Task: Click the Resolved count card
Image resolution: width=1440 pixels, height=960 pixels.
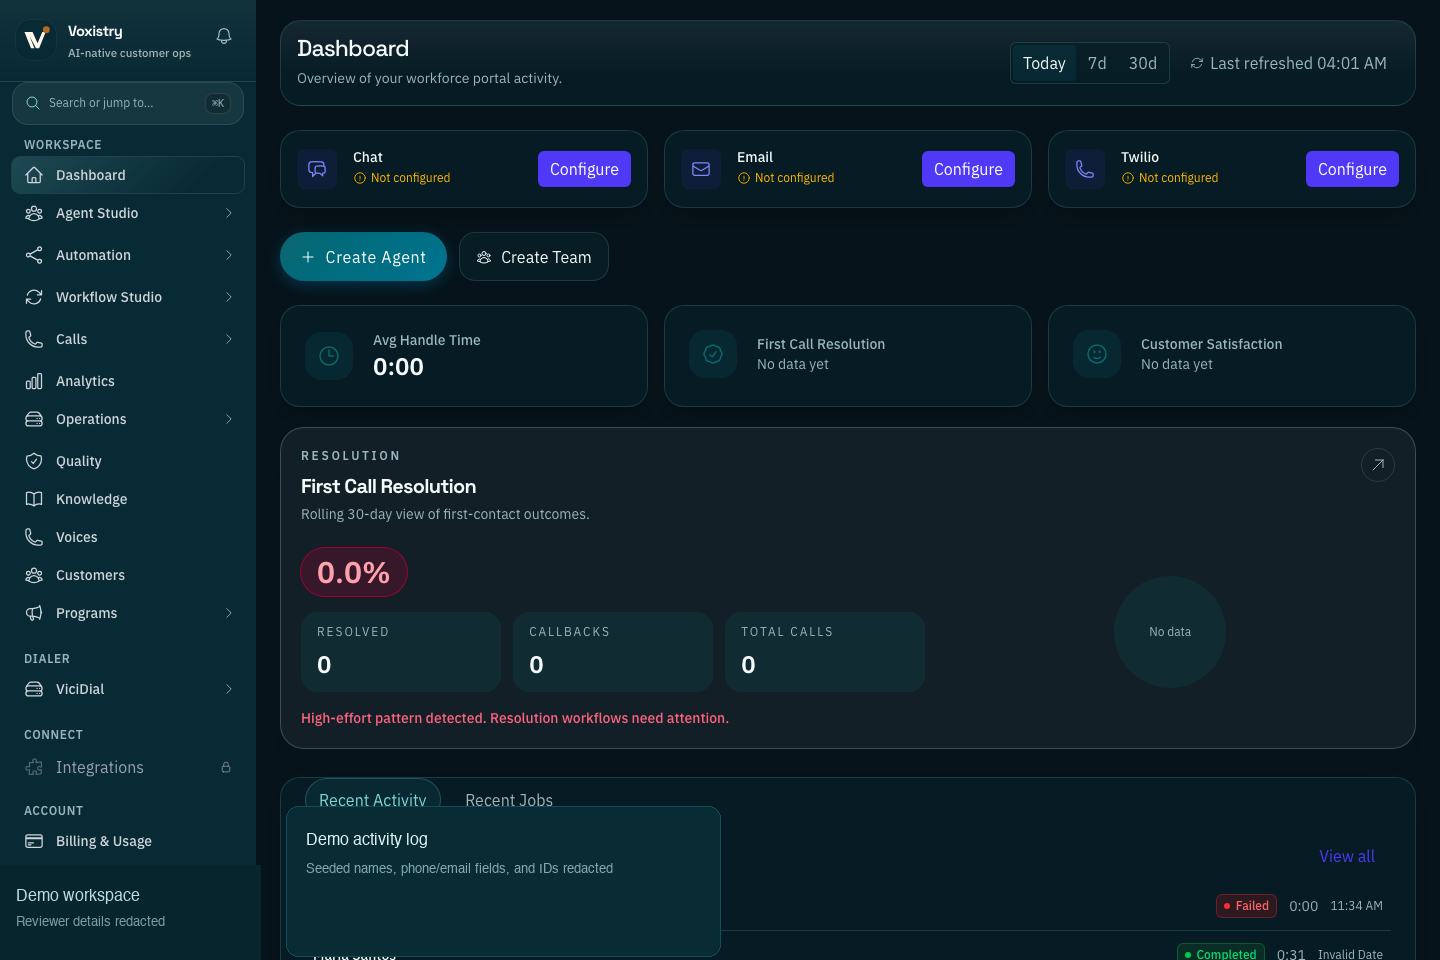Action: (x=401, y=652)
